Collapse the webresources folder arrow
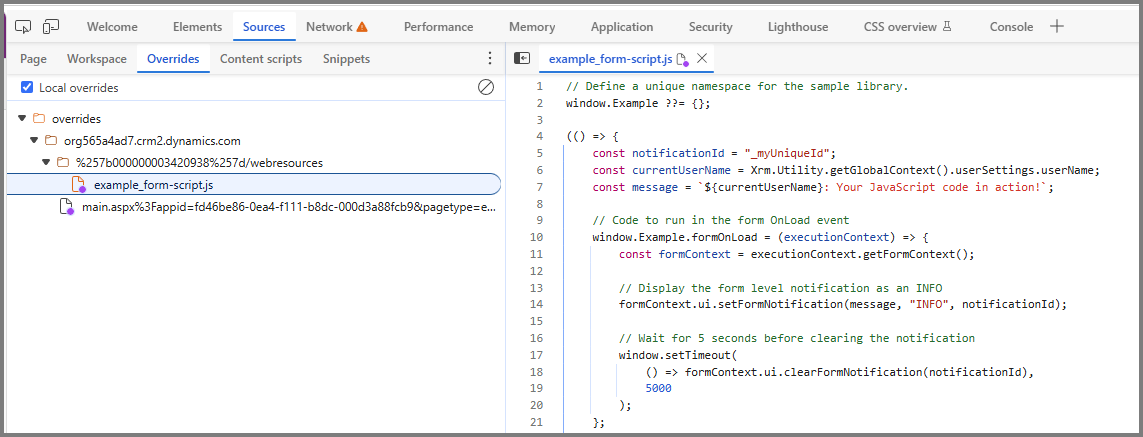Screen dimensions: 1143x437 point(46,162)
